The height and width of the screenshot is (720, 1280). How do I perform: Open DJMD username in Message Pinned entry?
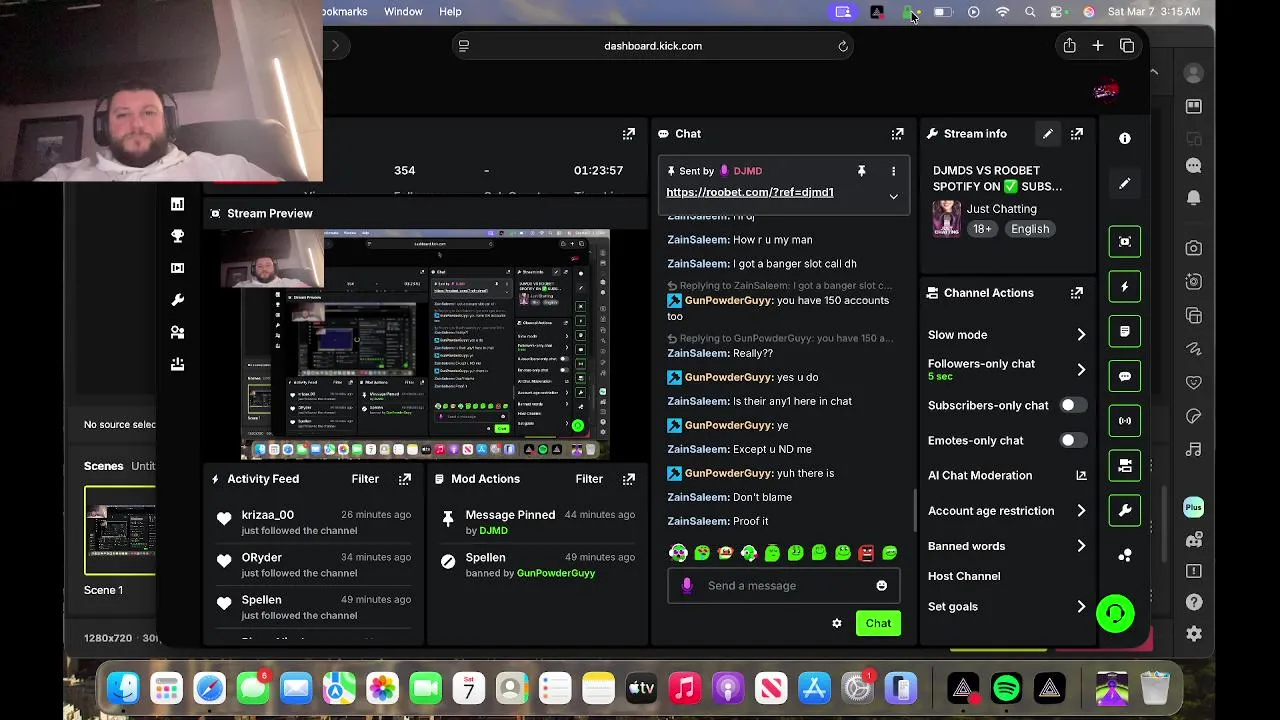(x=493, y=531)
